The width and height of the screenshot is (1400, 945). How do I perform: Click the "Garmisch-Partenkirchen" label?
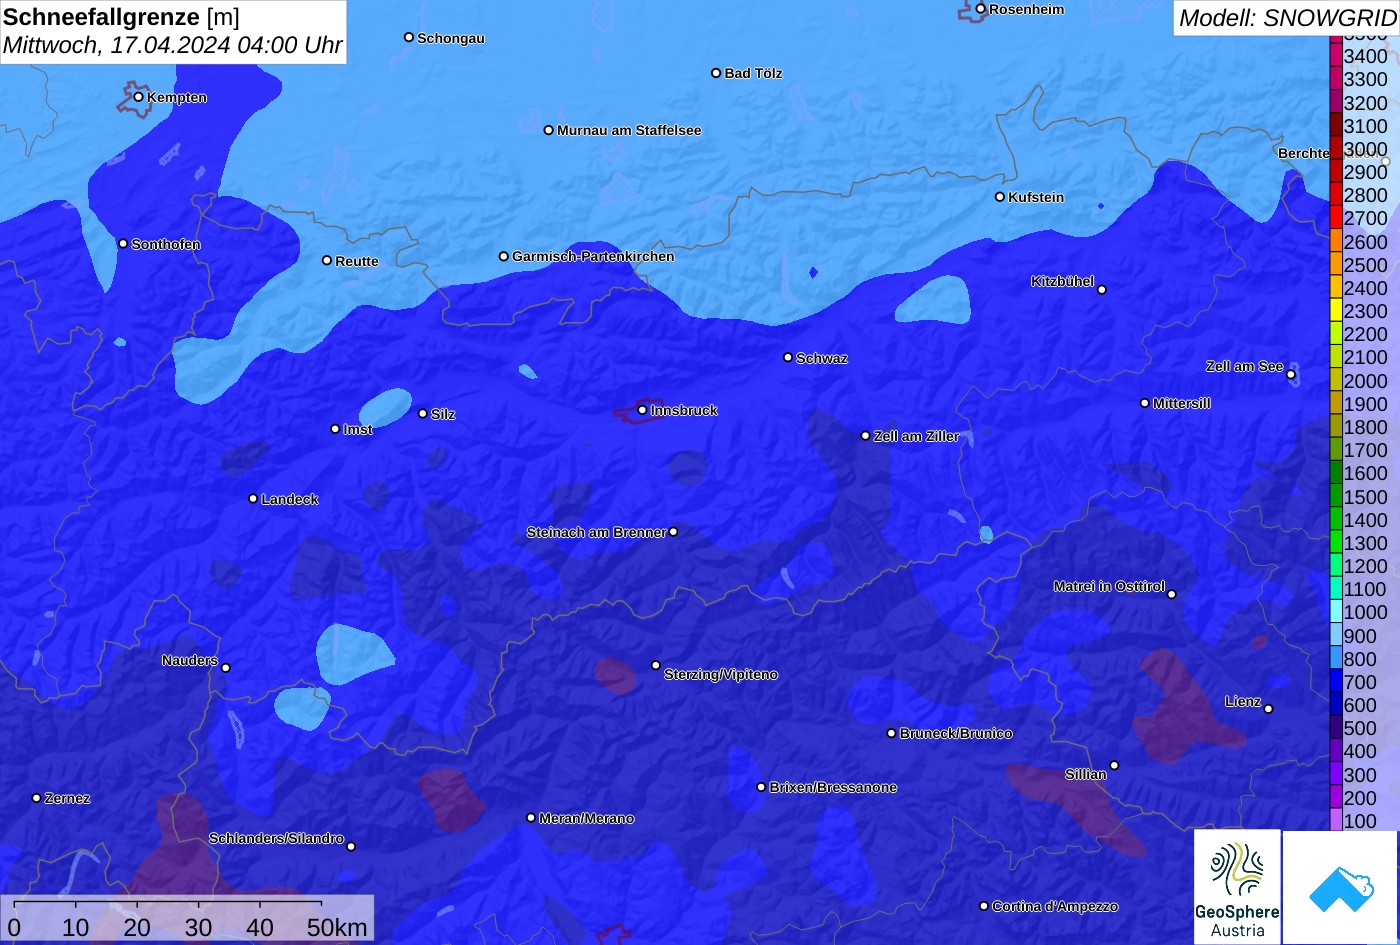click(593, 256)
